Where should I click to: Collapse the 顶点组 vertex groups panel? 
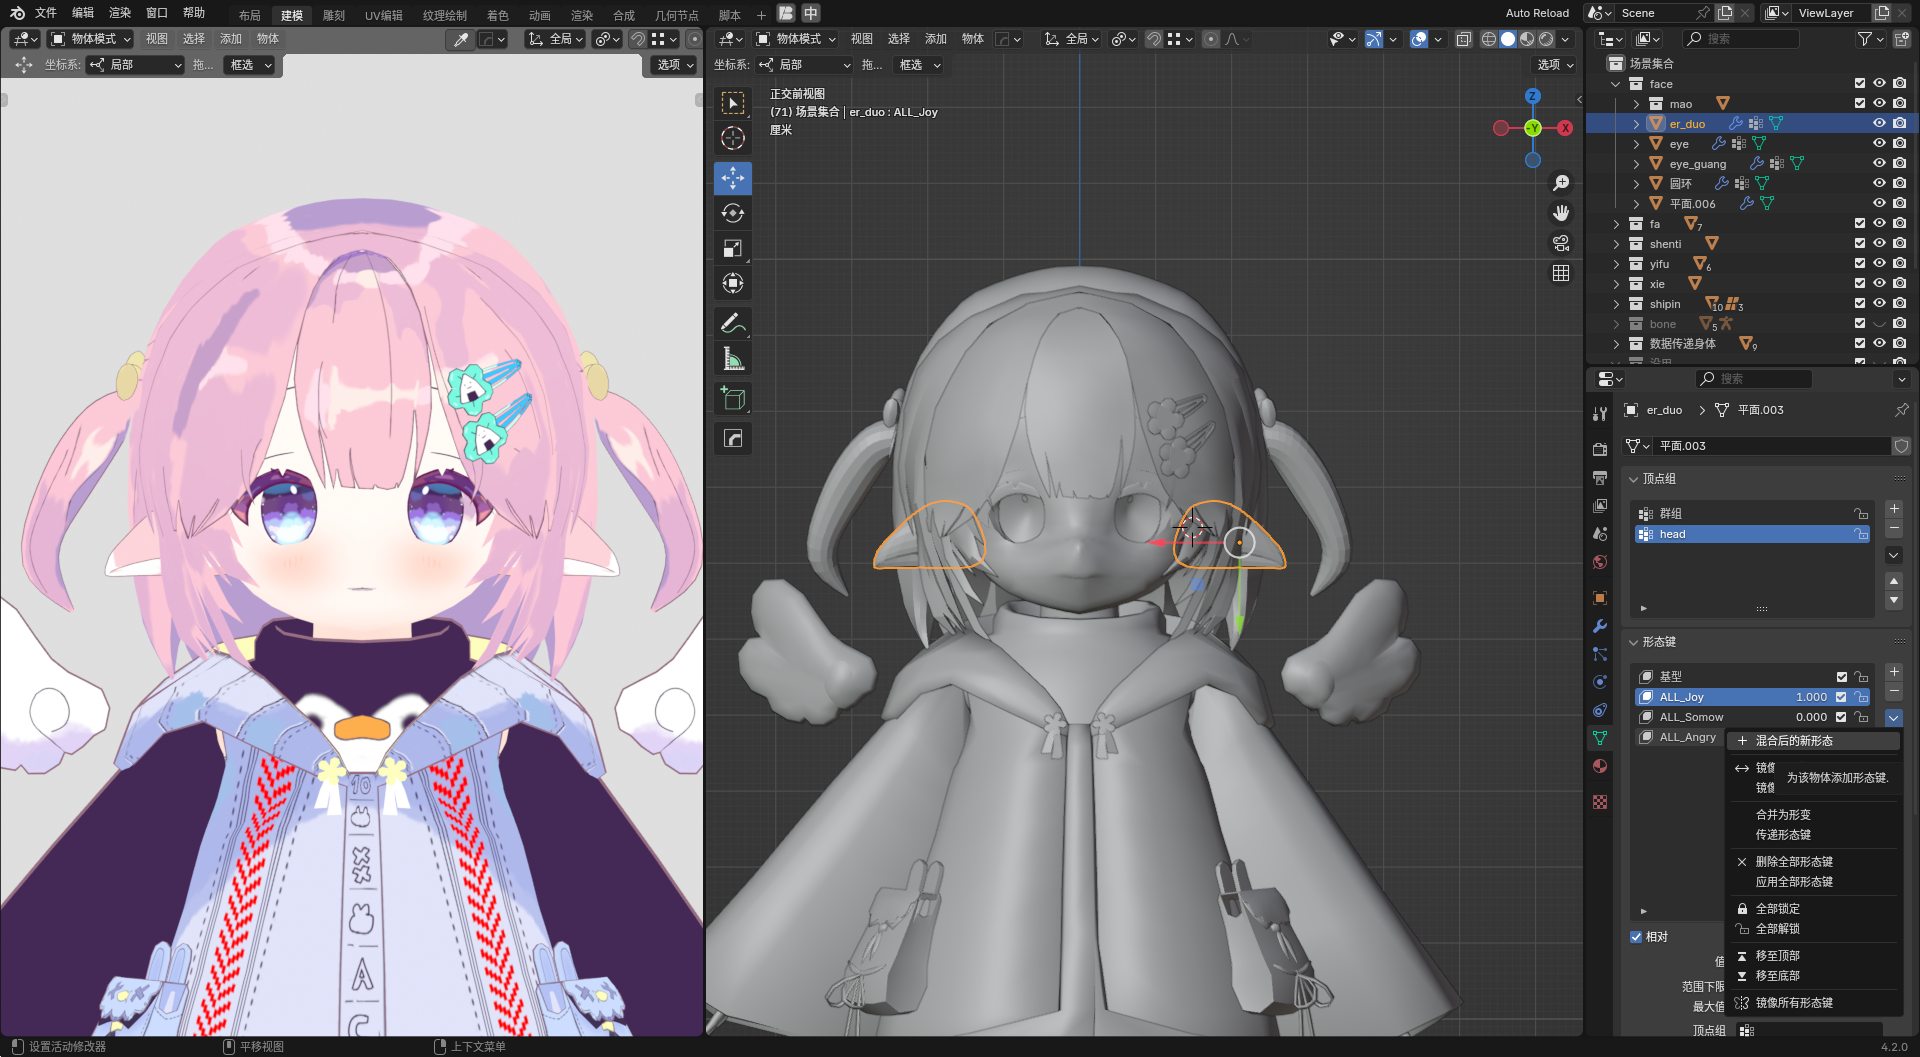click(1634, 479)
